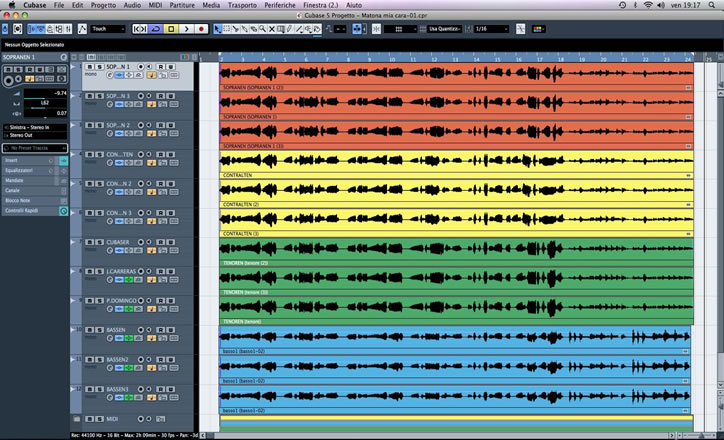Start playback with the Play button
Viewport: 724px width, 440px height.
(x=187, y=29)
